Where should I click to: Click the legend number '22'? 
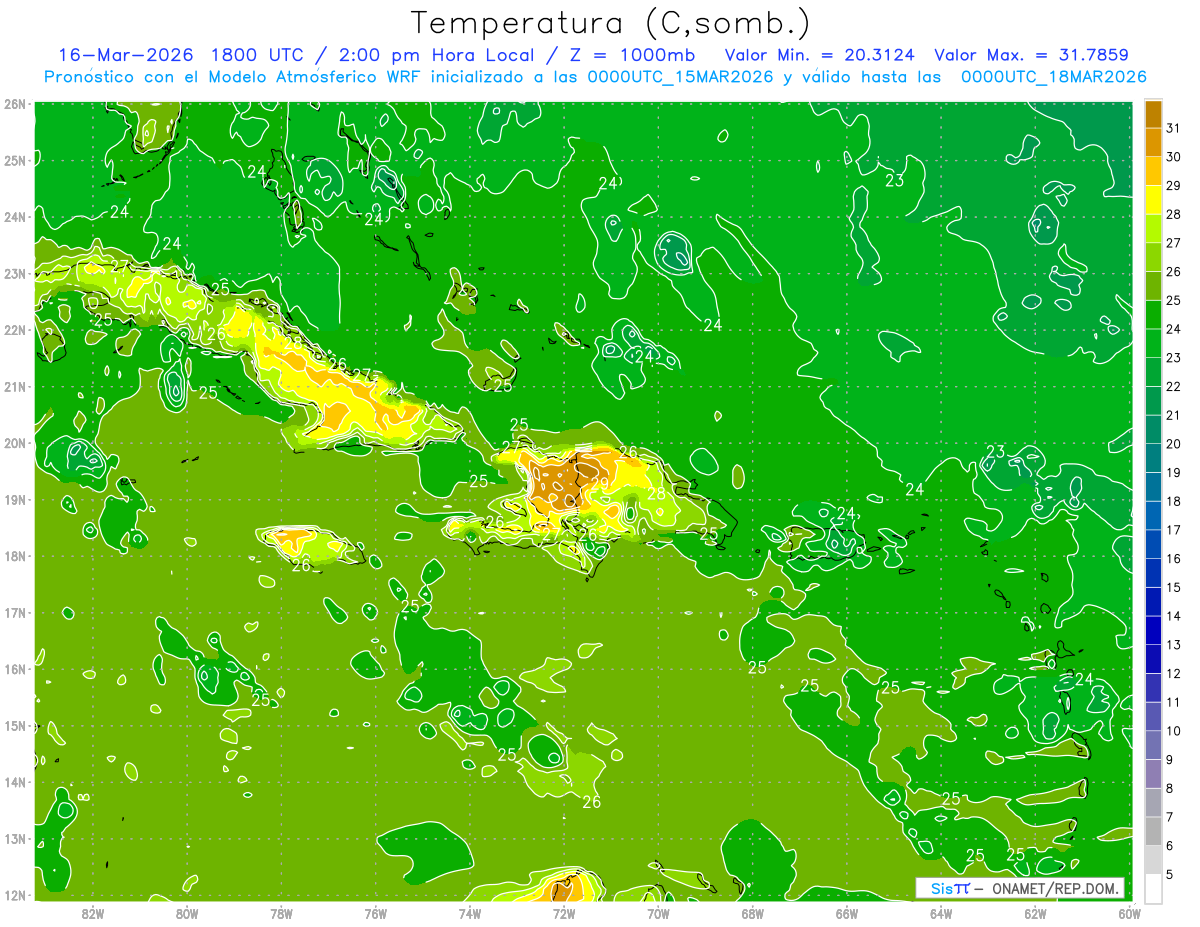1173,386
